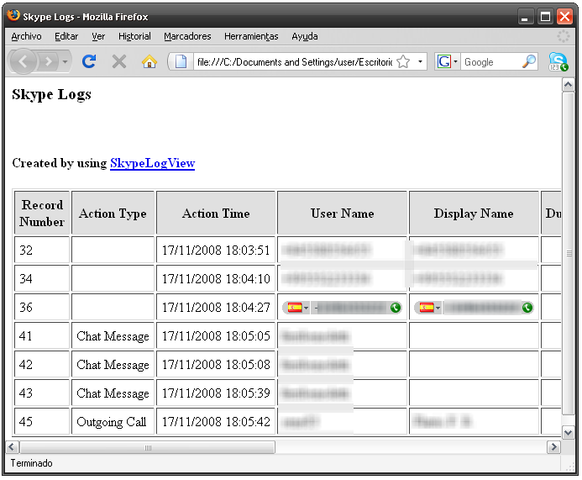
Task: Reload the page with the blue refresh icon
Action: (89, 61)
